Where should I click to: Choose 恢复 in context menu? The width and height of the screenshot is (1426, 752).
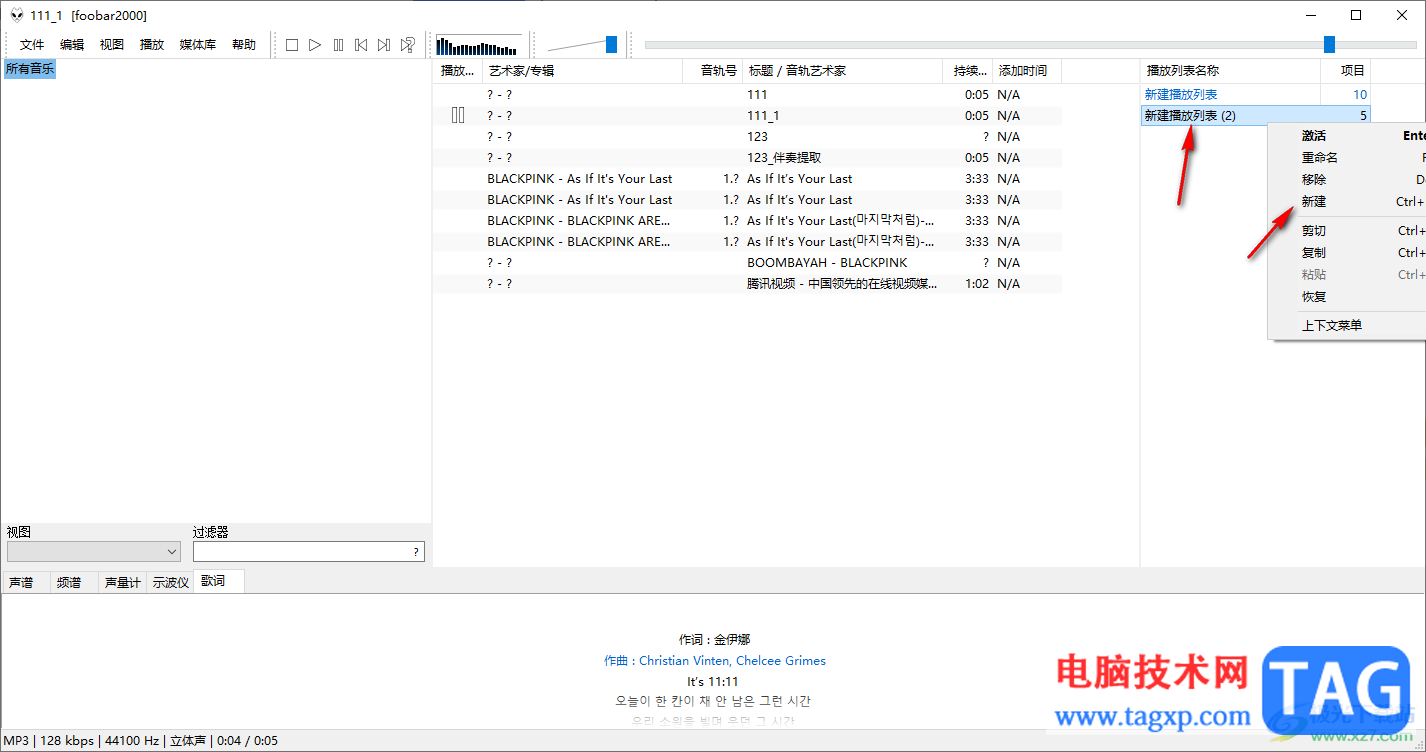[x=1347, y=297]
